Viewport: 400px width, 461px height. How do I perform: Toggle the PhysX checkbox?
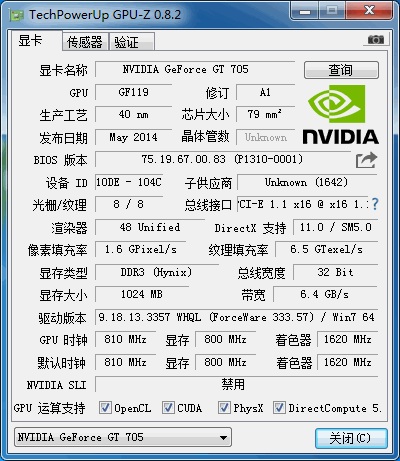[224, 407]
